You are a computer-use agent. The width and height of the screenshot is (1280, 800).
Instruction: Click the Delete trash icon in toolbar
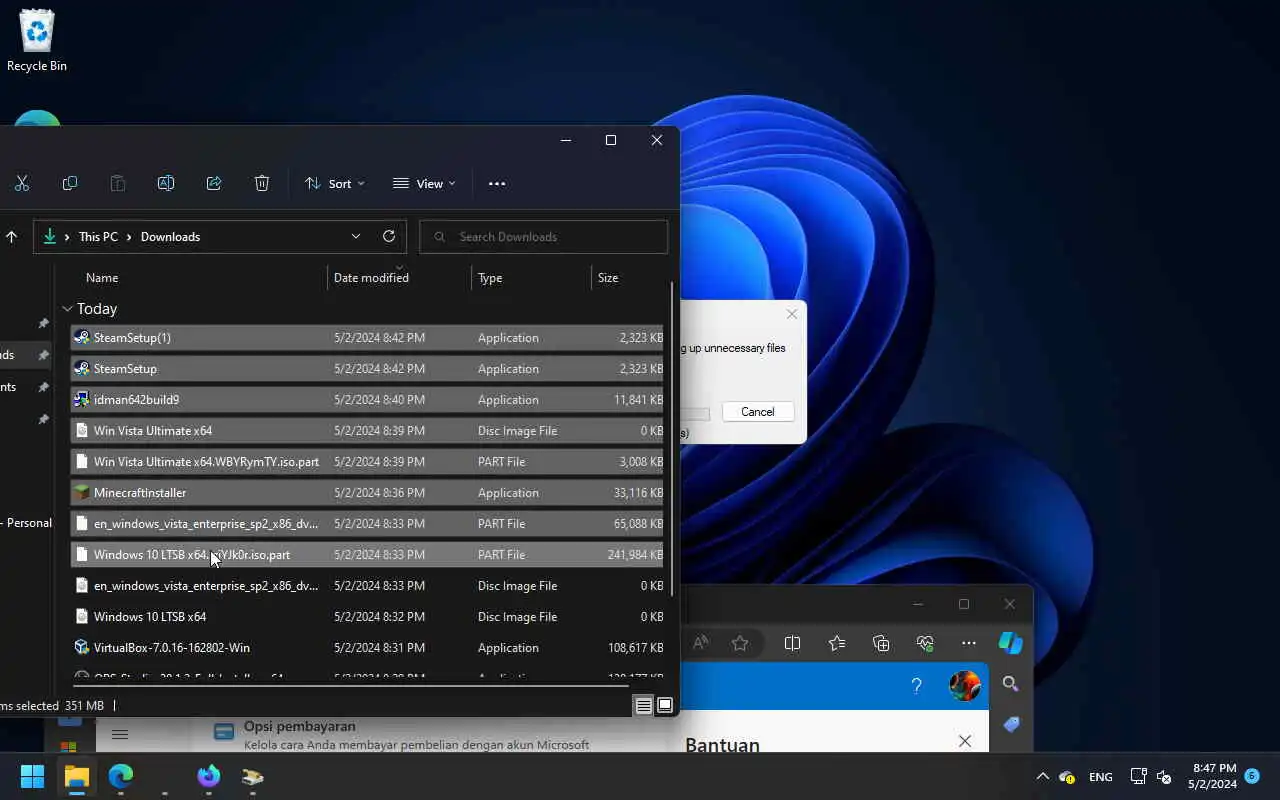pos(262,184)
